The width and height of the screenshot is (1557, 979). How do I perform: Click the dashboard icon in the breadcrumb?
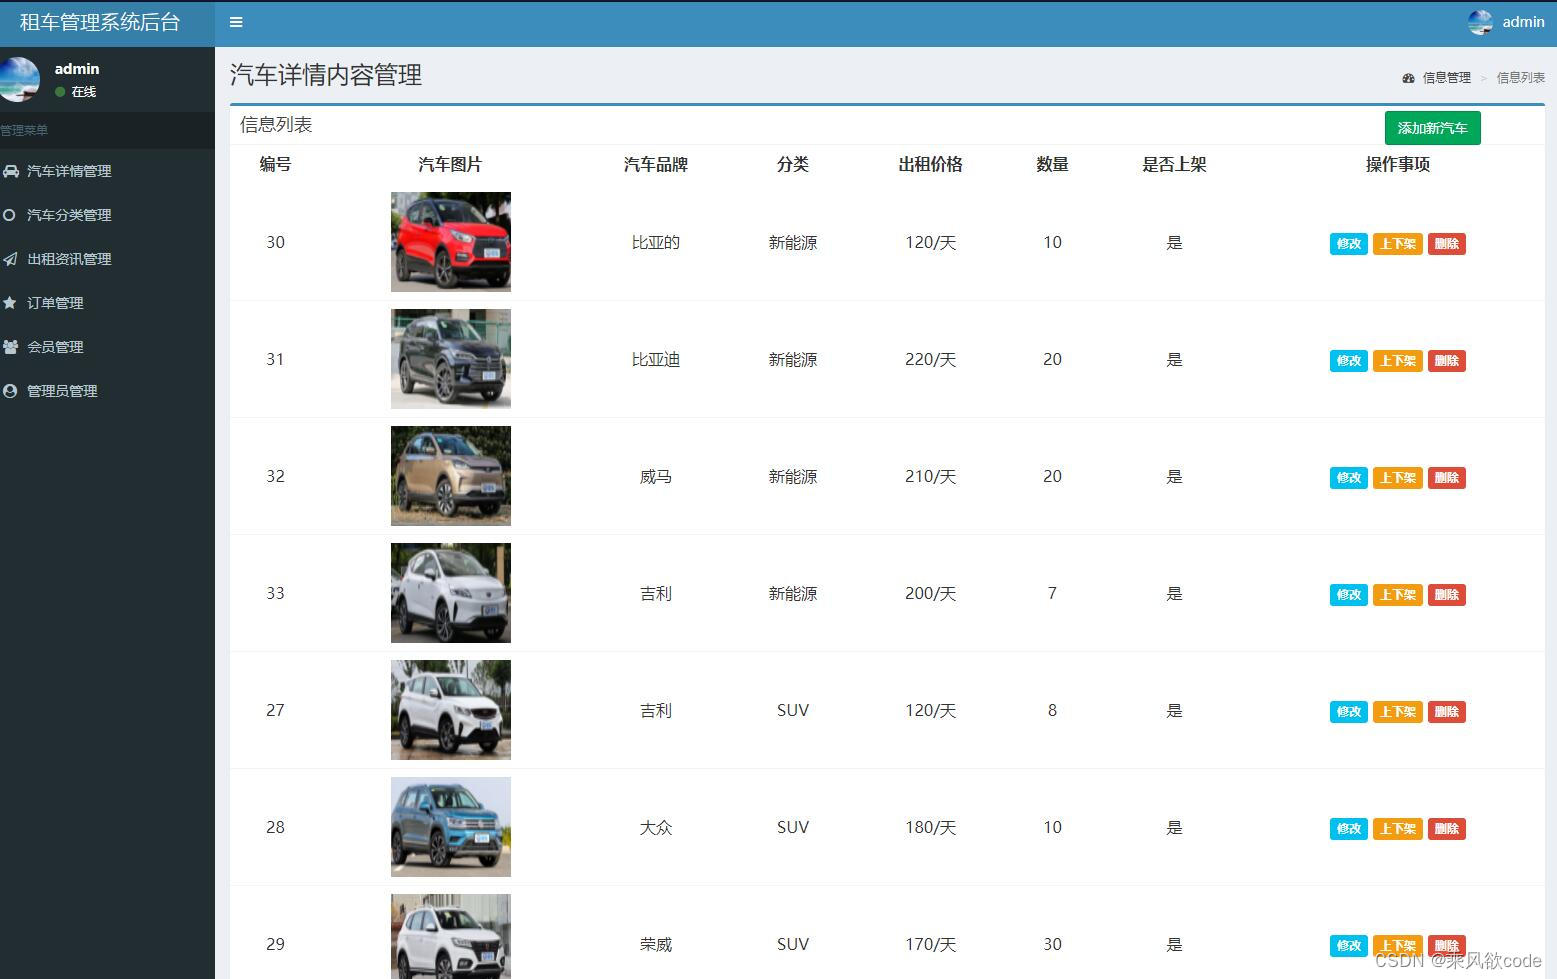point(1408,78)
